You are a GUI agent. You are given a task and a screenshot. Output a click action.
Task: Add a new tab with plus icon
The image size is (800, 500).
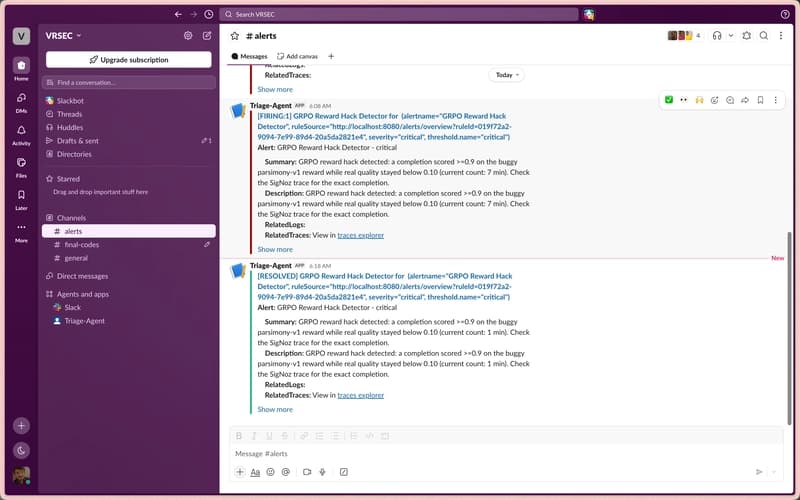[x=331, y=56]
